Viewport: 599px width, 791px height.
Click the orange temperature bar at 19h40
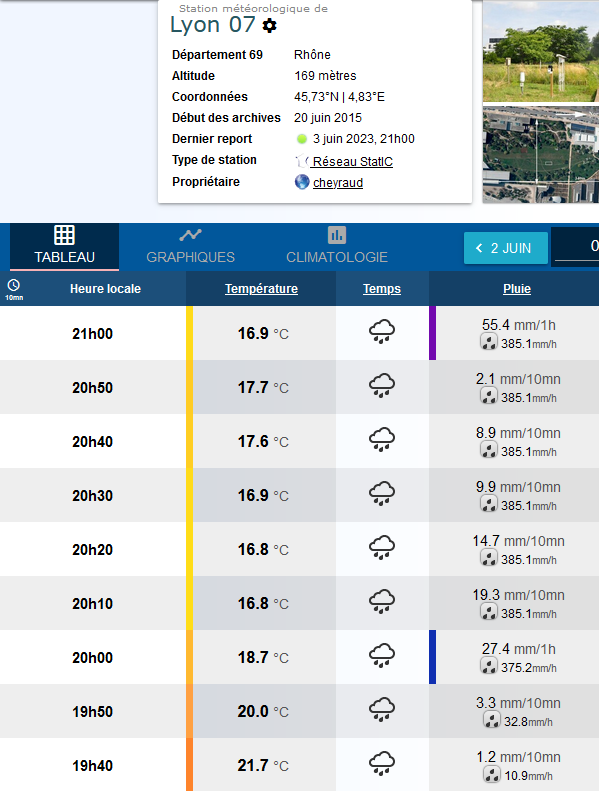coord(189,765)
